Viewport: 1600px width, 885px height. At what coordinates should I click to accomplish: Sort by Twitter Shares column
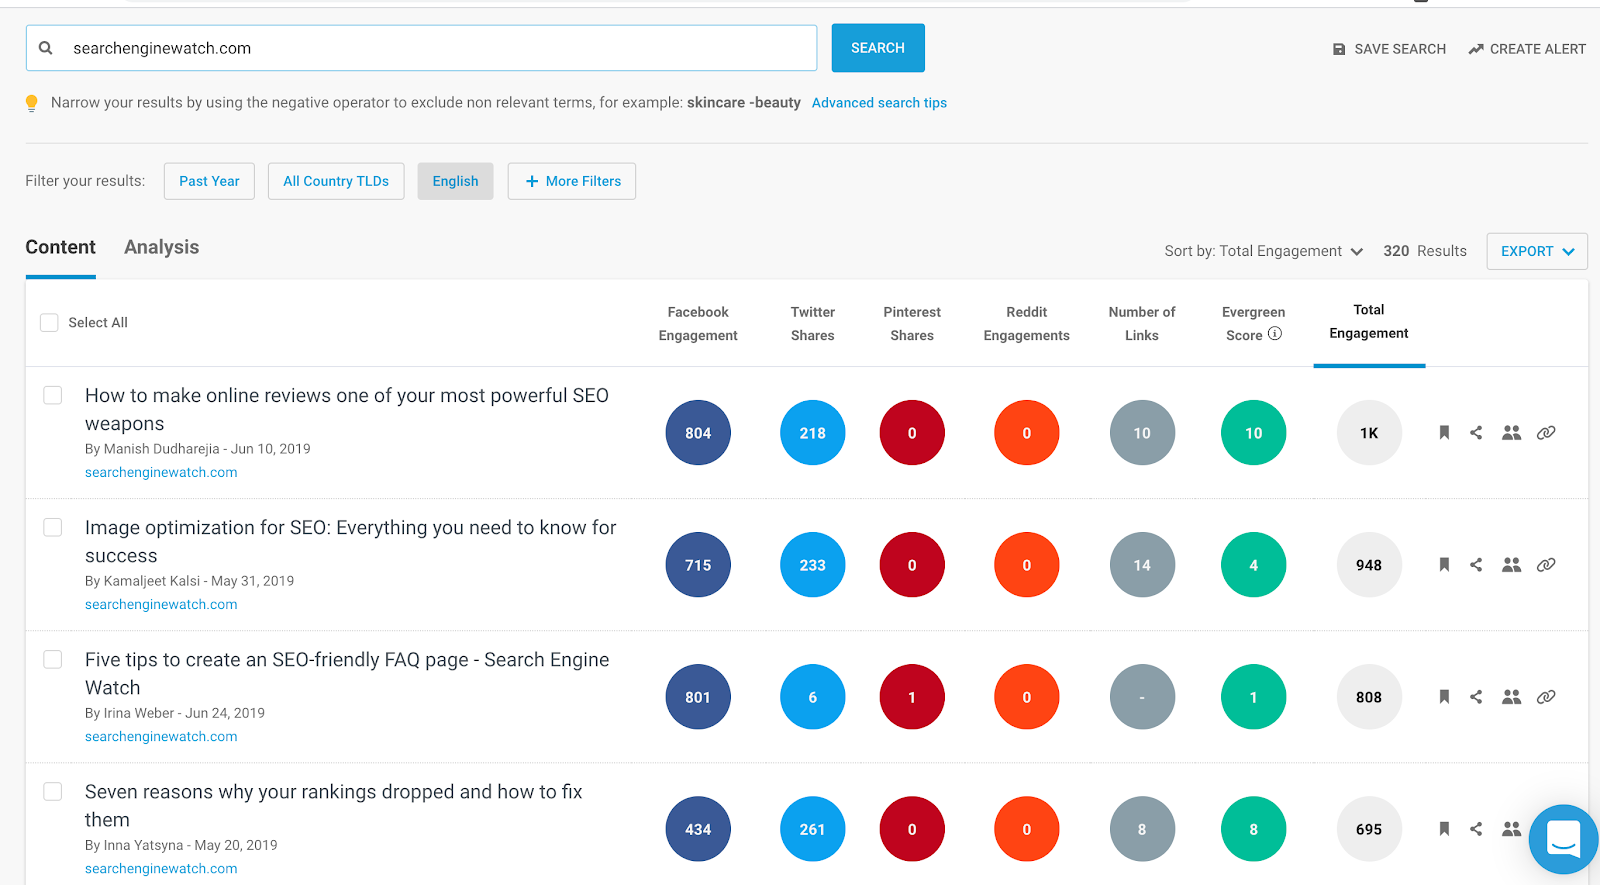coord(813,324)
